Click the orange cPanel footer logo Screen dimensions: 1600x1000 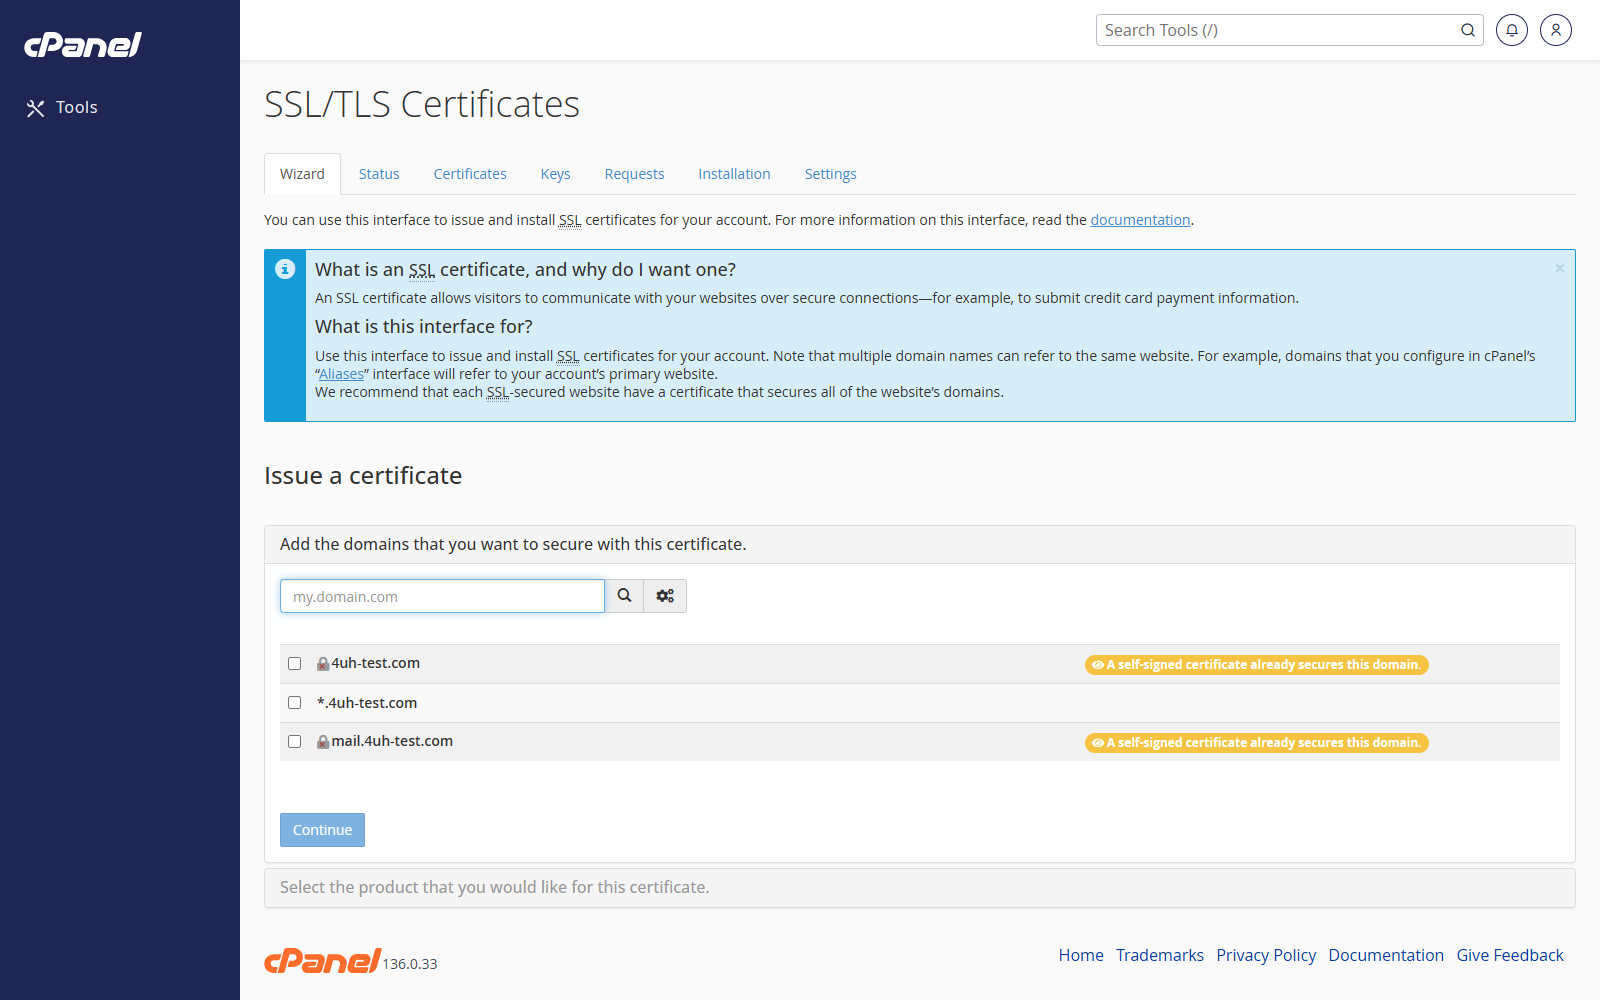tap(322, 960)
